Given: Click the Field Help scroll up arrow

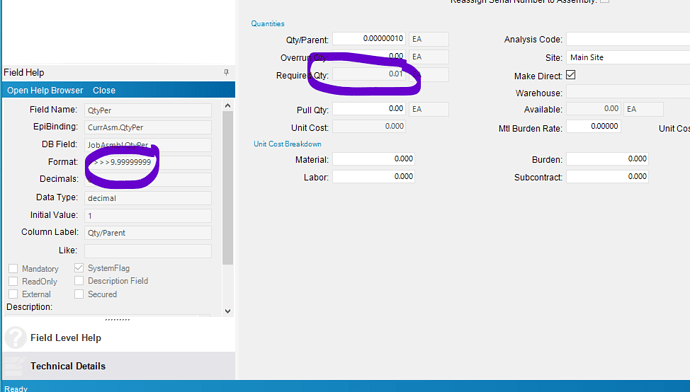Looking at the screenshot, I should point(228,106).
